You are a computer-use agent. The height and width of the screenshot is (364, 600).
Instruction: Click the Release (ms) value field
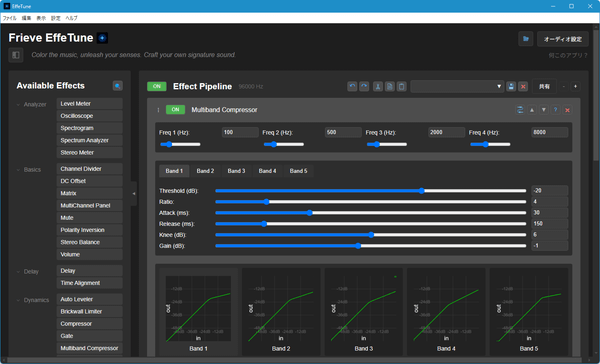pyautogui.click(x=549, y=224)
